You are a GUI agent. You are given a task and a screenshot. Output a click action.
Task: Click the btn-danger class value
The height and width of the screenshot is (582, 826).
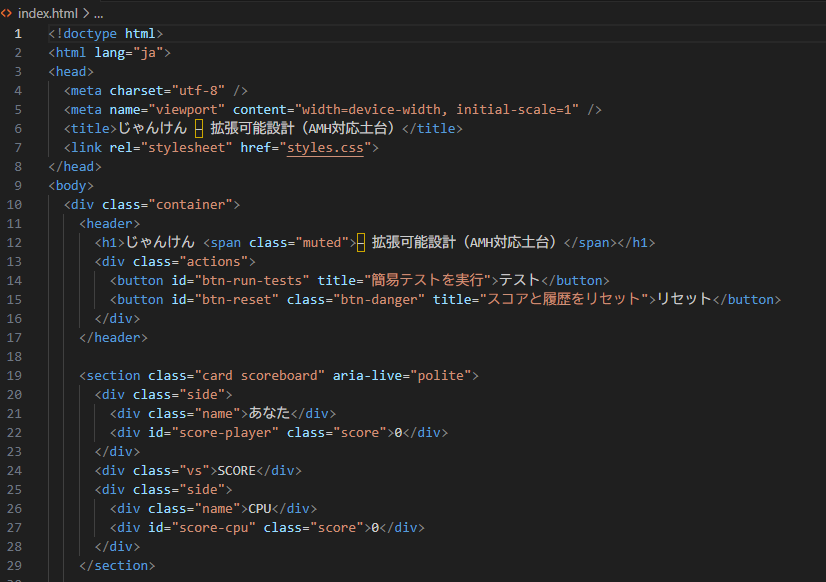pos(379,299)
